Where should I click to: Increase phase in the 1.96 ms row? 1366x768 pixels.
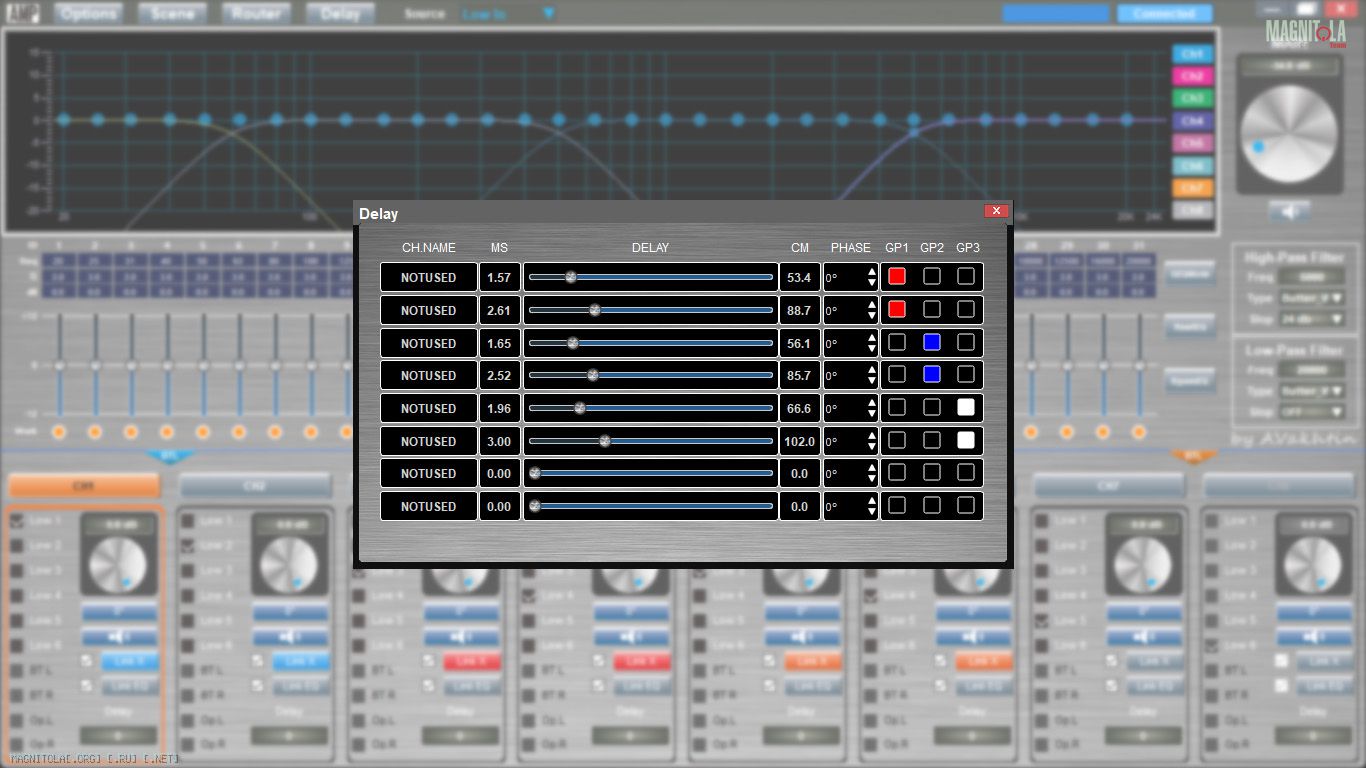[871, 402]
